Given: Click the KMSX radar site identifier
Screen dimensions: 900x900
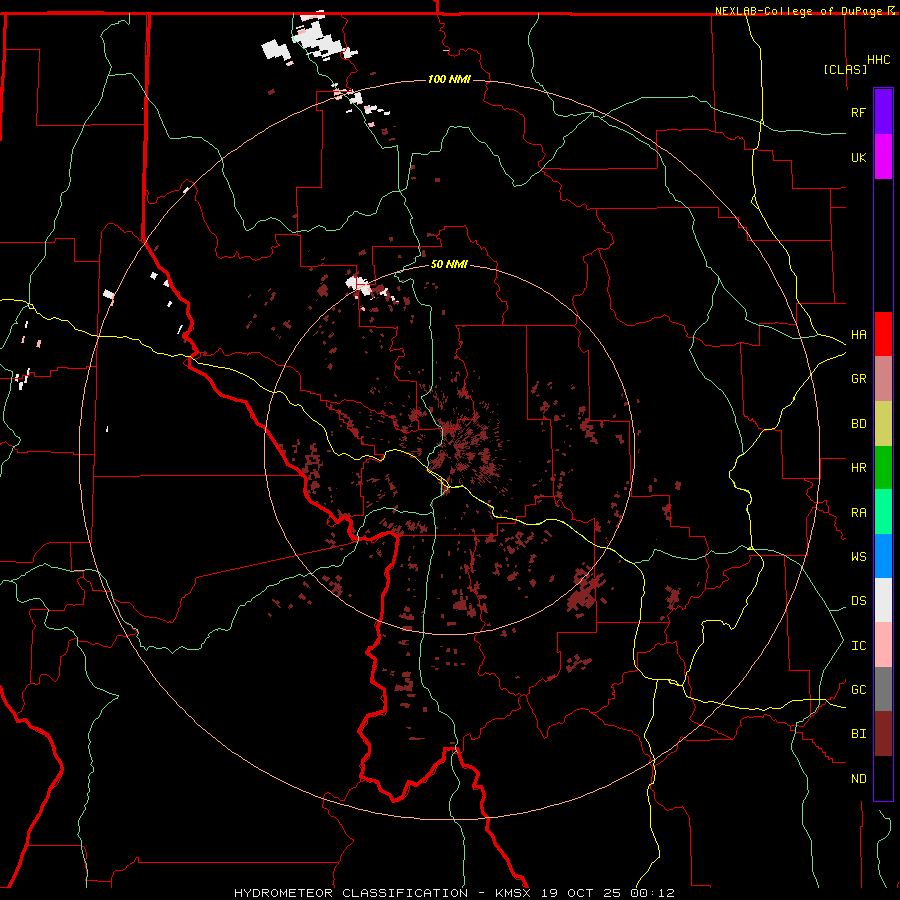Looking at the screenshot, I should [513, 893].
